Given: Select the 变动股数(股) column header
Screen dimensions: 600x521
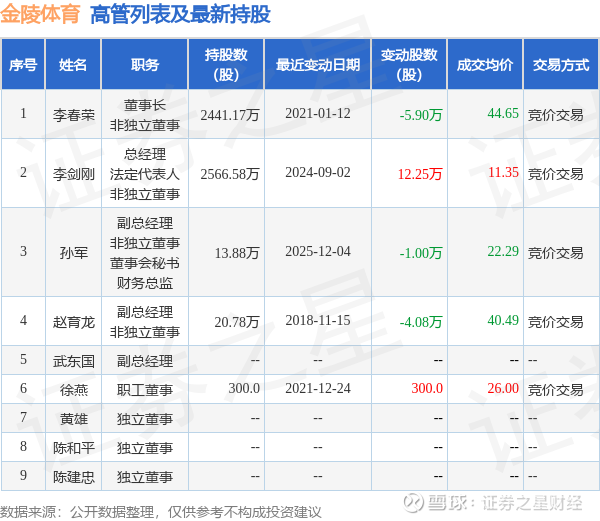Looking at the screenshot, I should (x=409, y=65).
